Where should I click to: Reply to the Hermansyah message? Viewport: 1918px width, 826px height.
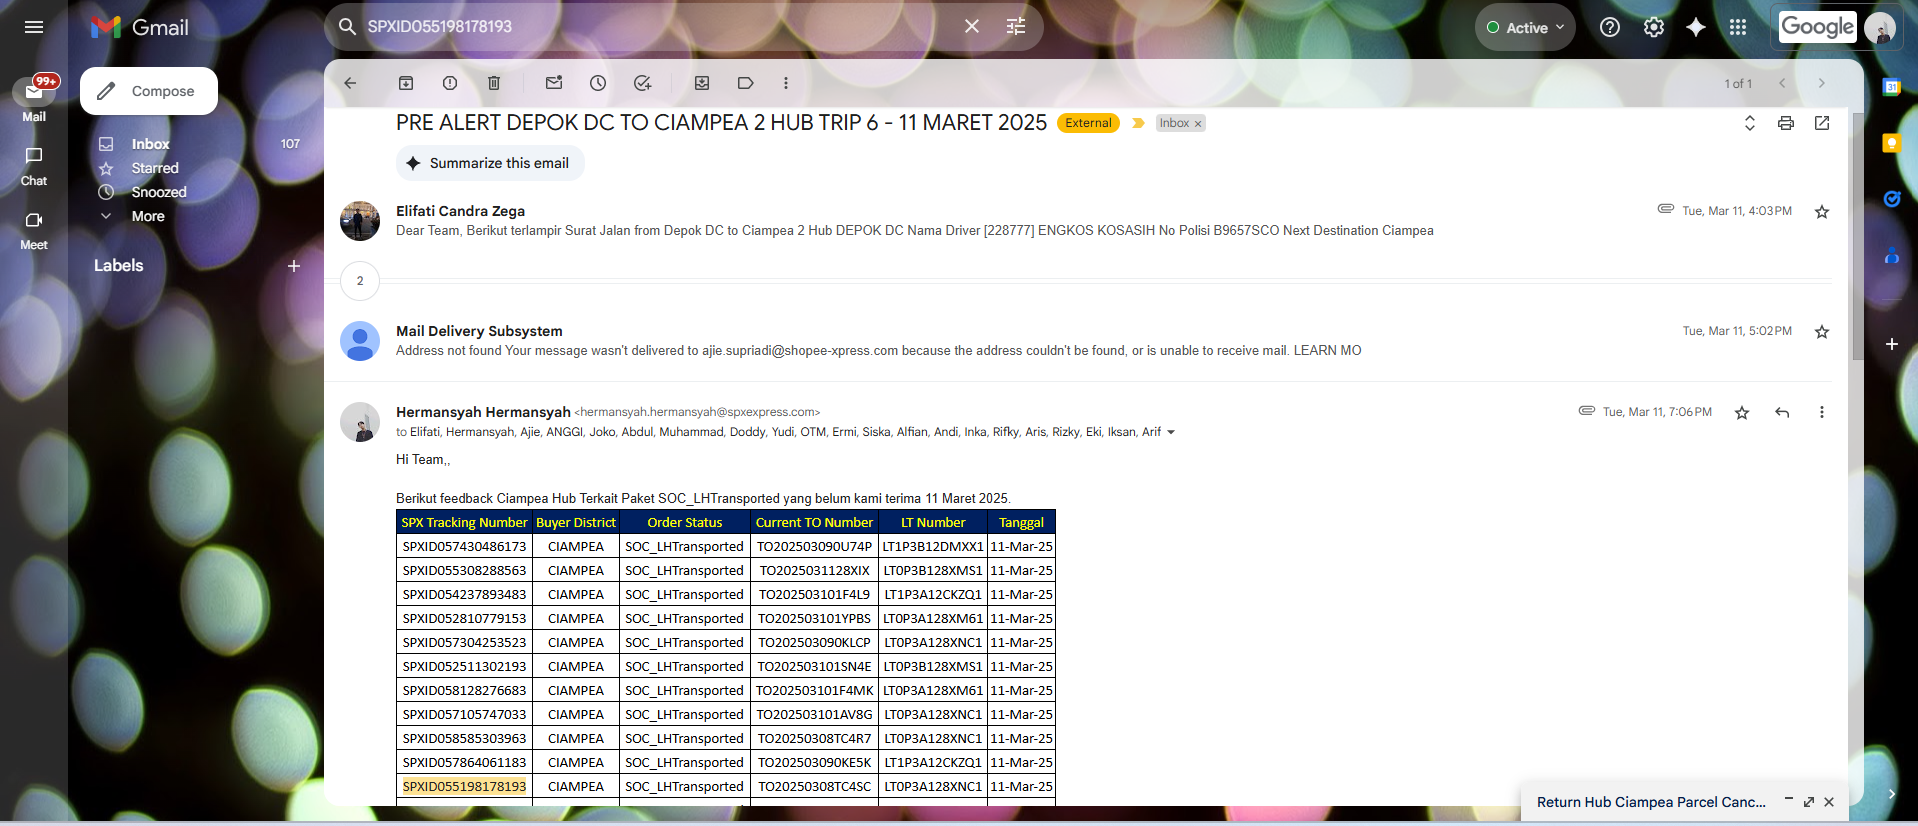point(1782,413)
